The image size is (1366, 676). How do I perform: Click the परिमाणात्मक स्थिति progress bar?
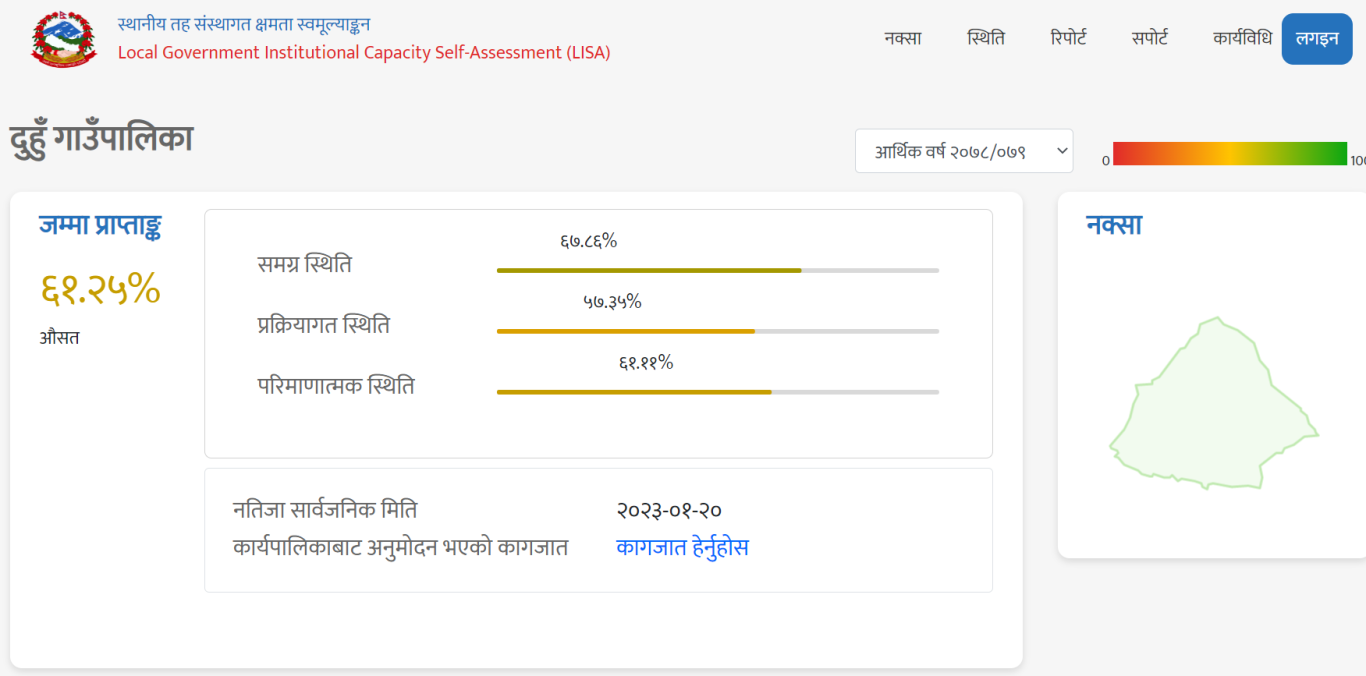point(718,392)
